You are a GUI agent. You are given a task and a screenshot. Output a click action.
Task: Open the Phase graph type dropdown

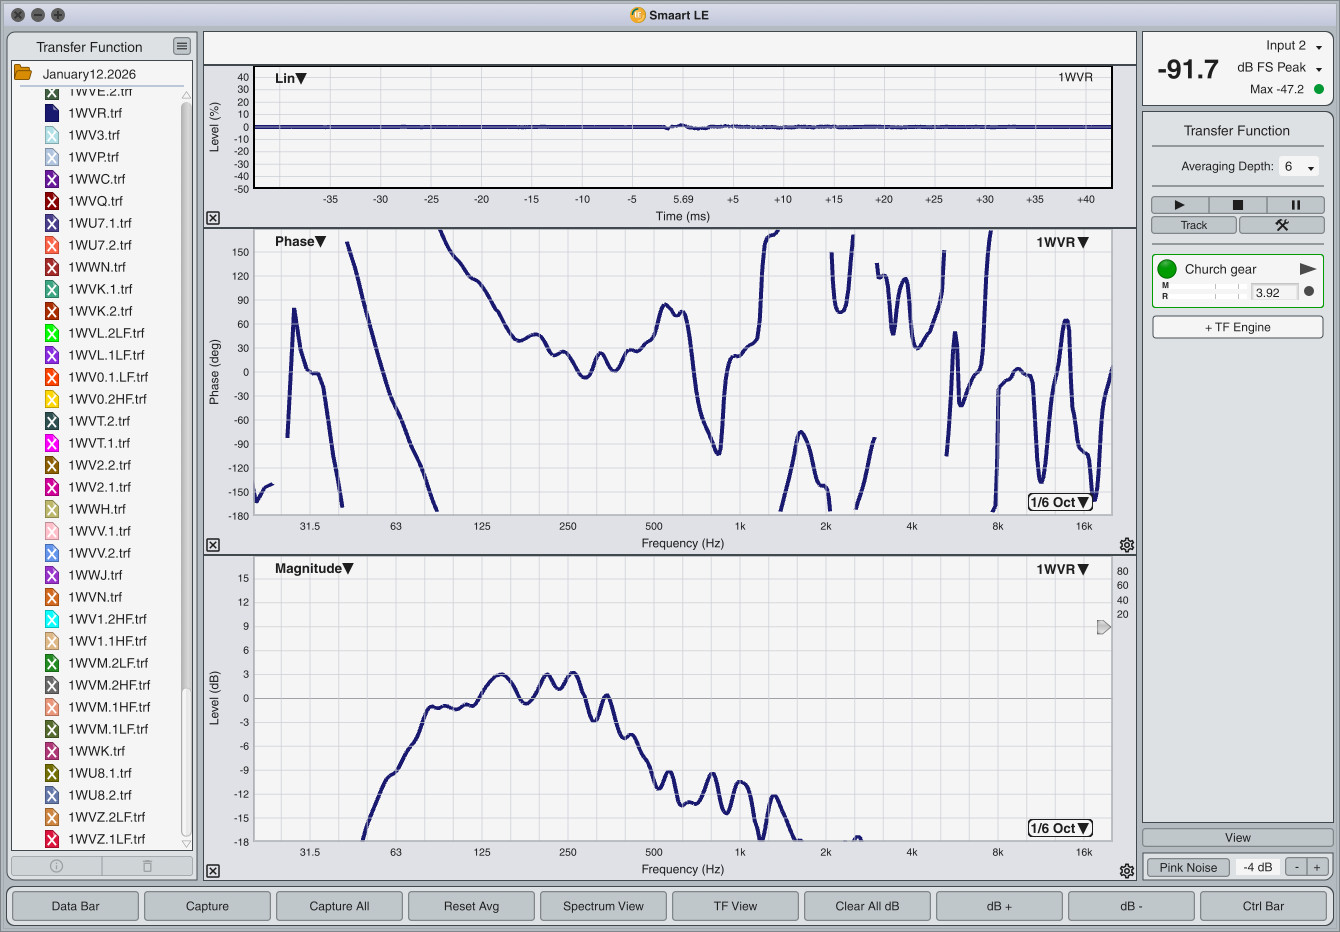(300, 241)
